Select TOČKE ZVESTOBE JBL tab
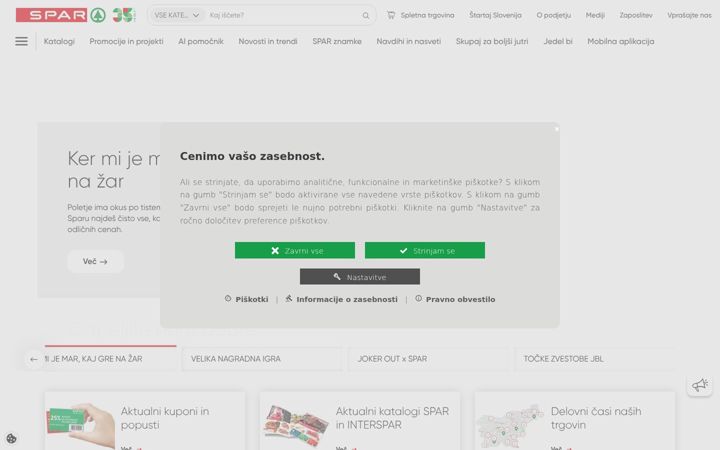Viewport: 720px width, 450px height. click(595, 359)
